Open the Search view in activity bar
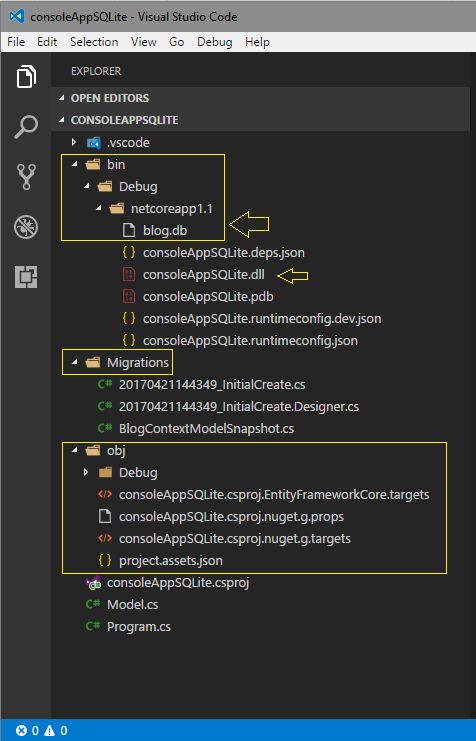Screen dimensions: 476x741 [x=26, y=127]
